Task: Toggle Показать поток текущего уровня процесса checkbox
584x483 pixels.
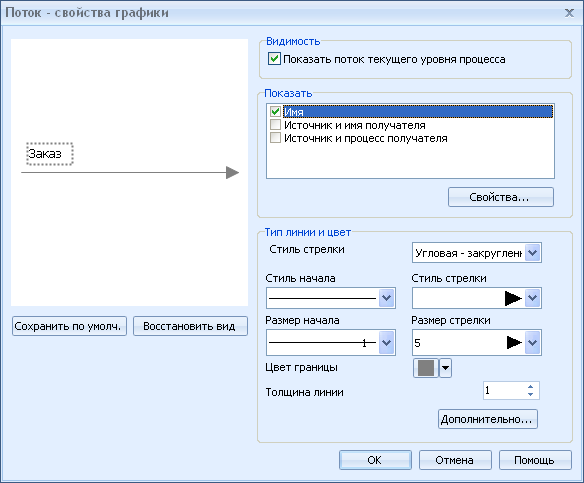Action: coord(274,59)
